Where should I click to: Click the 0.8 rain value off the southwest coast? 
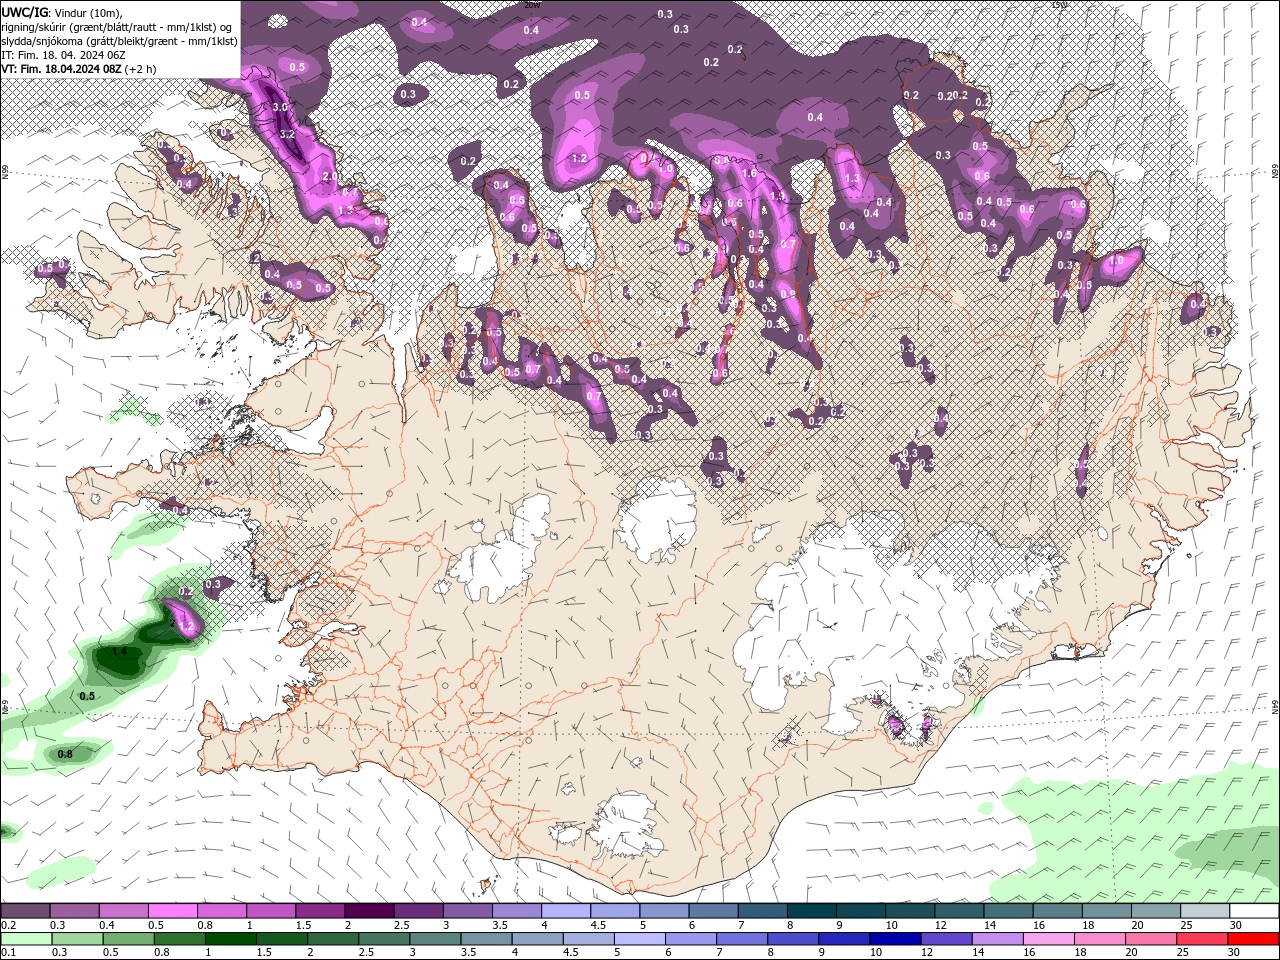click(x=65, y=754)
